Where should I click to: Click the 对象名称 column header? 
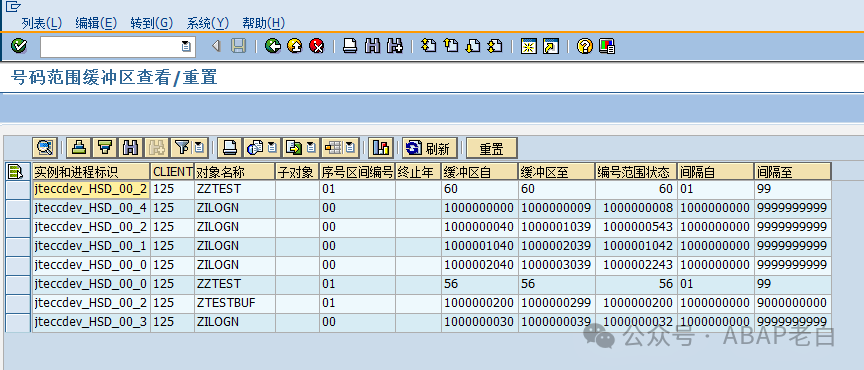(235, 172)
